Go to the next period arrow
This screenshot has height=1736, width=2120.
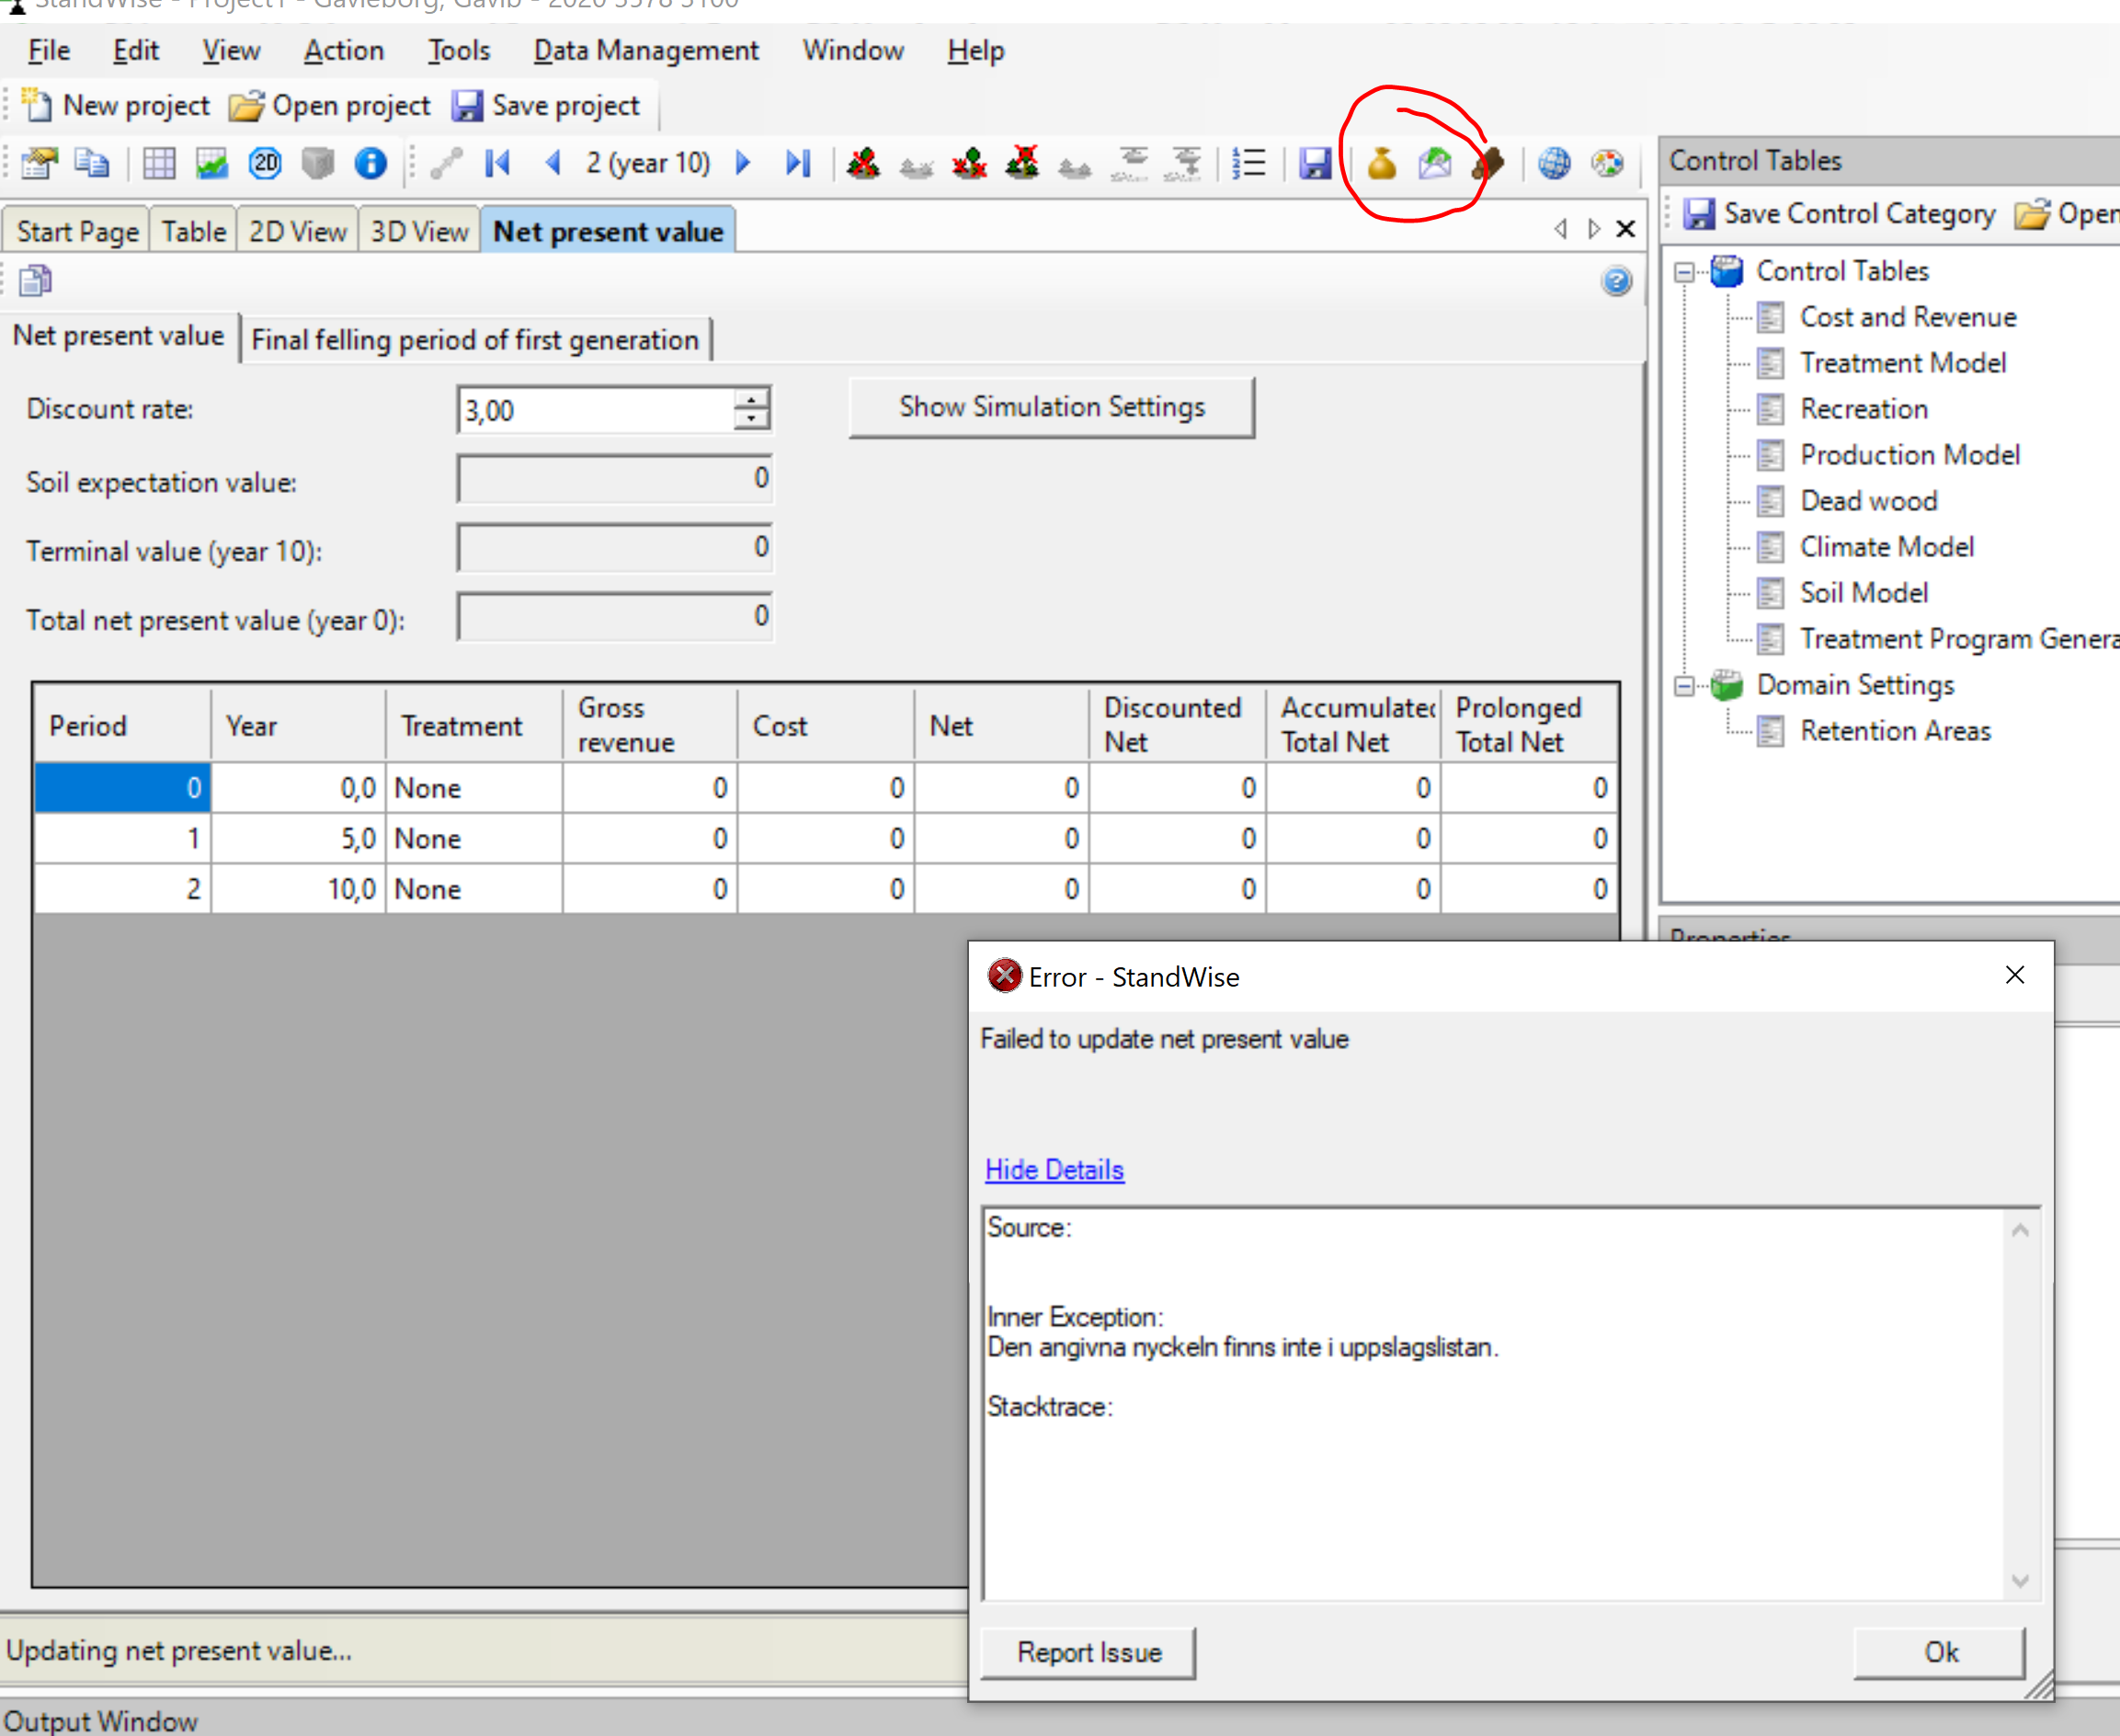[743, 163]
